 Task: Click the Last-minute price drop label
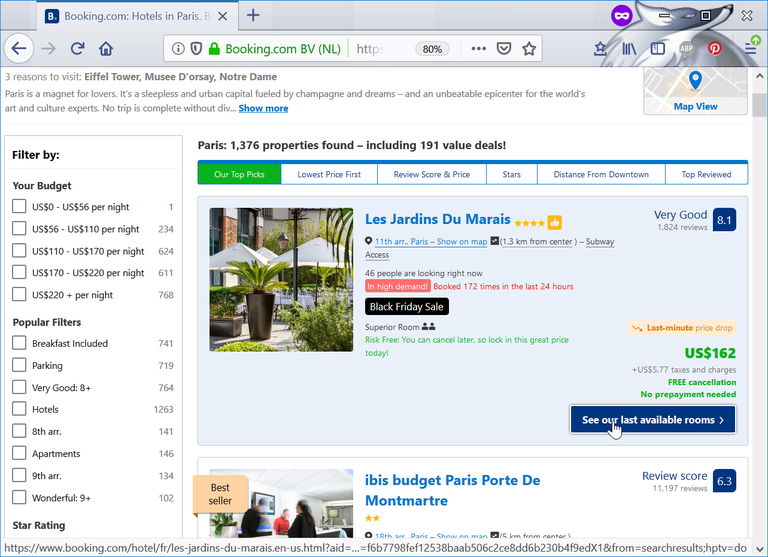click(x=682, y=328)
